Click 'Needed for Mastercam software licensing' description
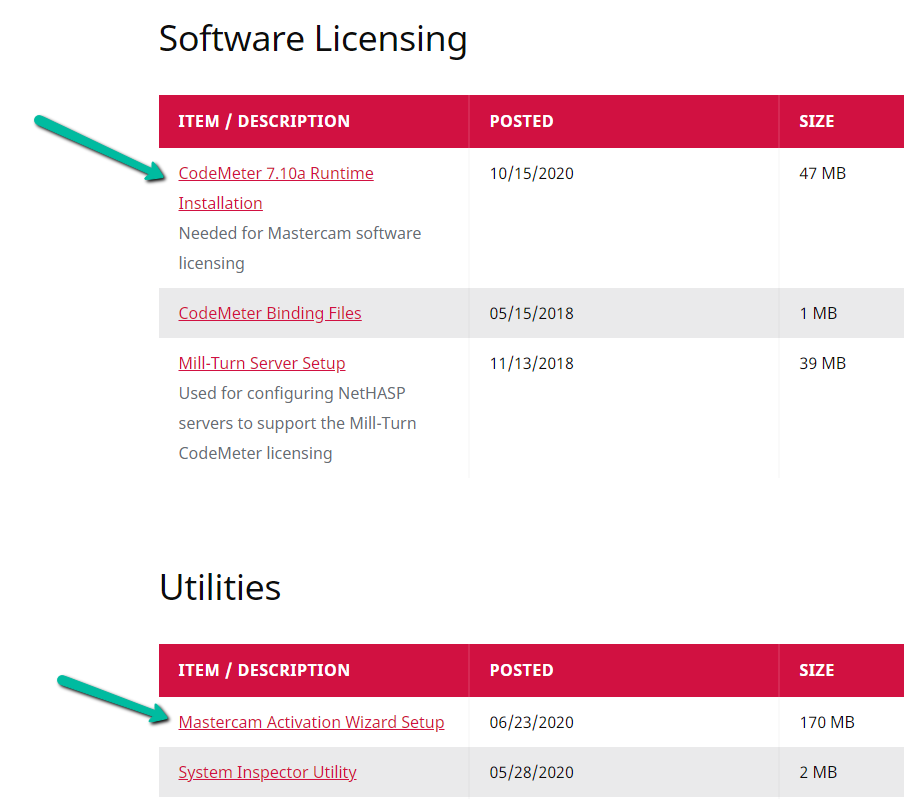The image size is (904, 799). pos(300,248)
